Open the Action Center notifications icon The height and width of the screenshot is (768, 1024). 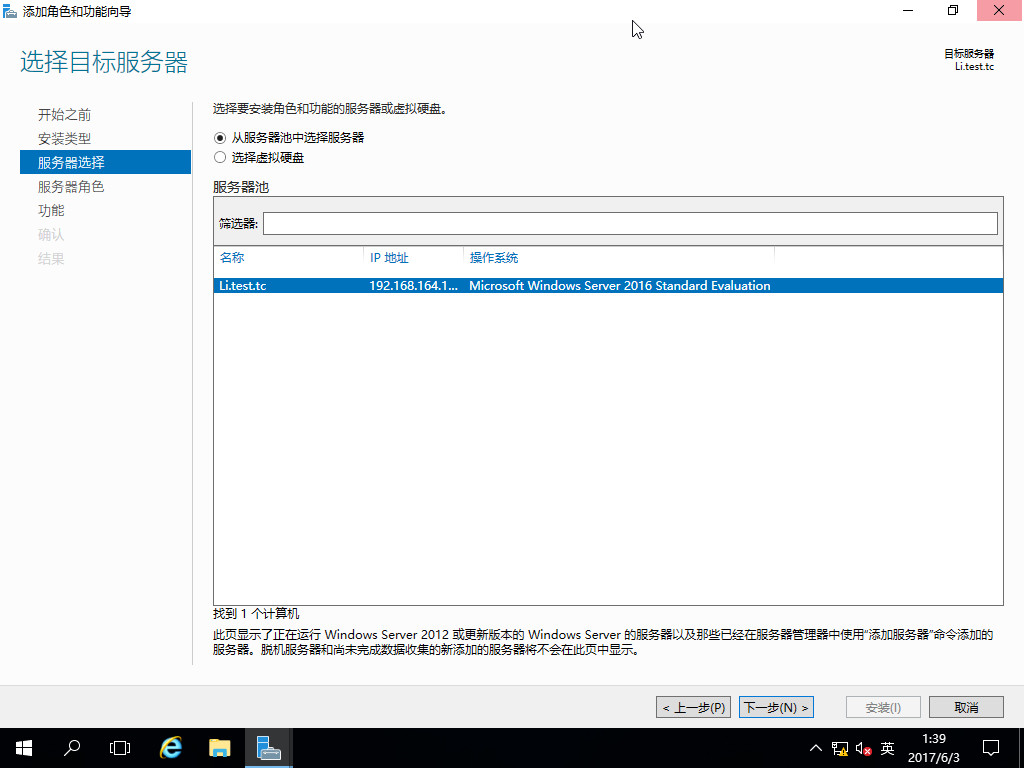point(991,748)
